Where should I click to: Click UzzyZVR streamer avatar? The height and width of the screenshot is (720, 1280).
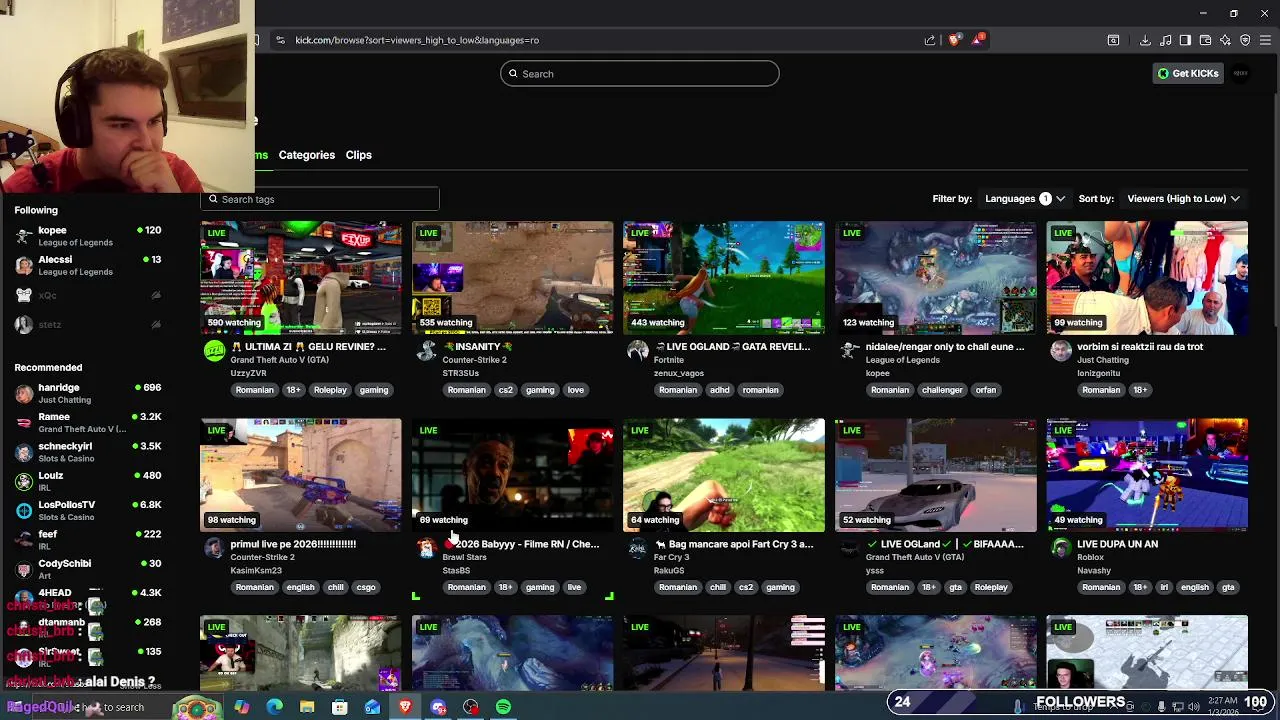(214, 350)
